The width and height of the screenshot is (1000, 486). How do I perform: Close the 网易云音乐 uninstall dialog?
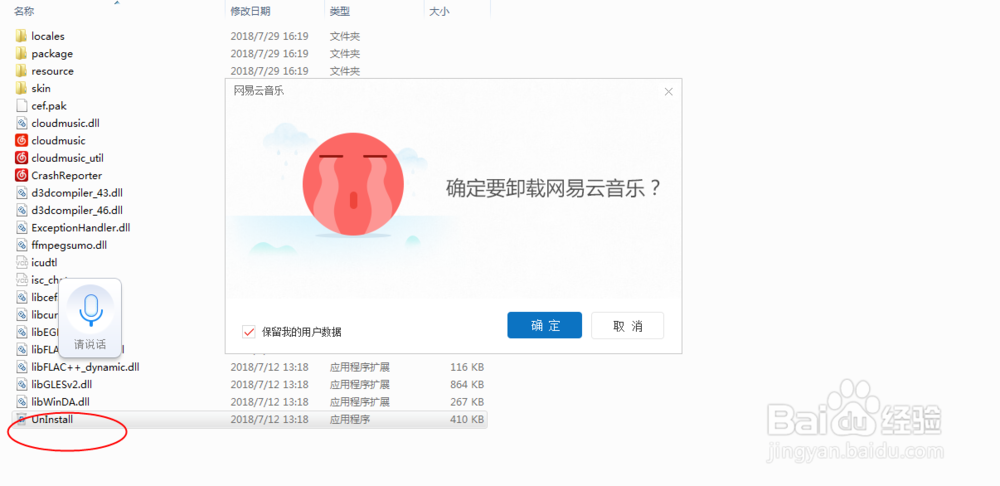tap(668, 92)
